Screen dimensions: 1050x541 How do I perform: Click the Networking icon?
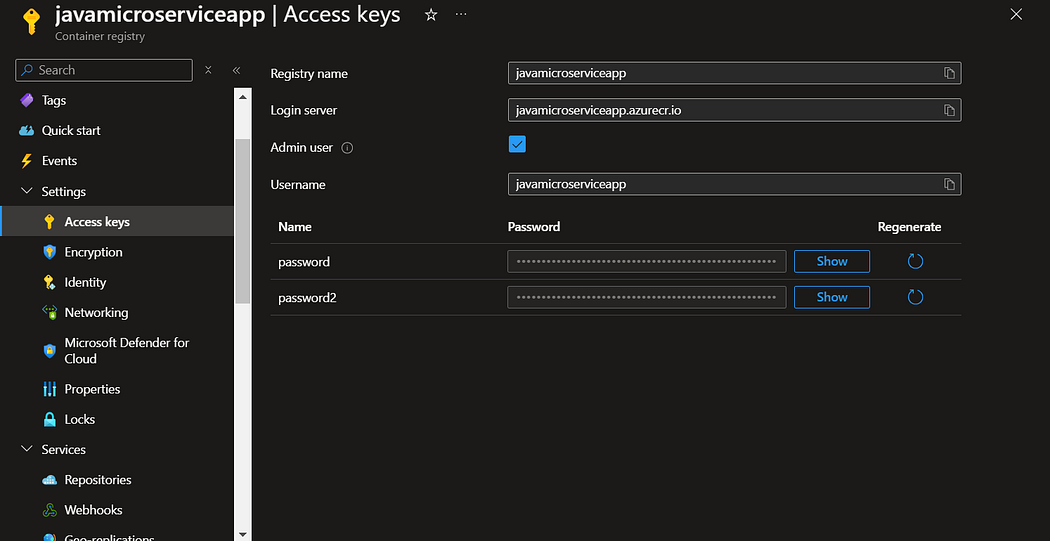pos(50,313)
